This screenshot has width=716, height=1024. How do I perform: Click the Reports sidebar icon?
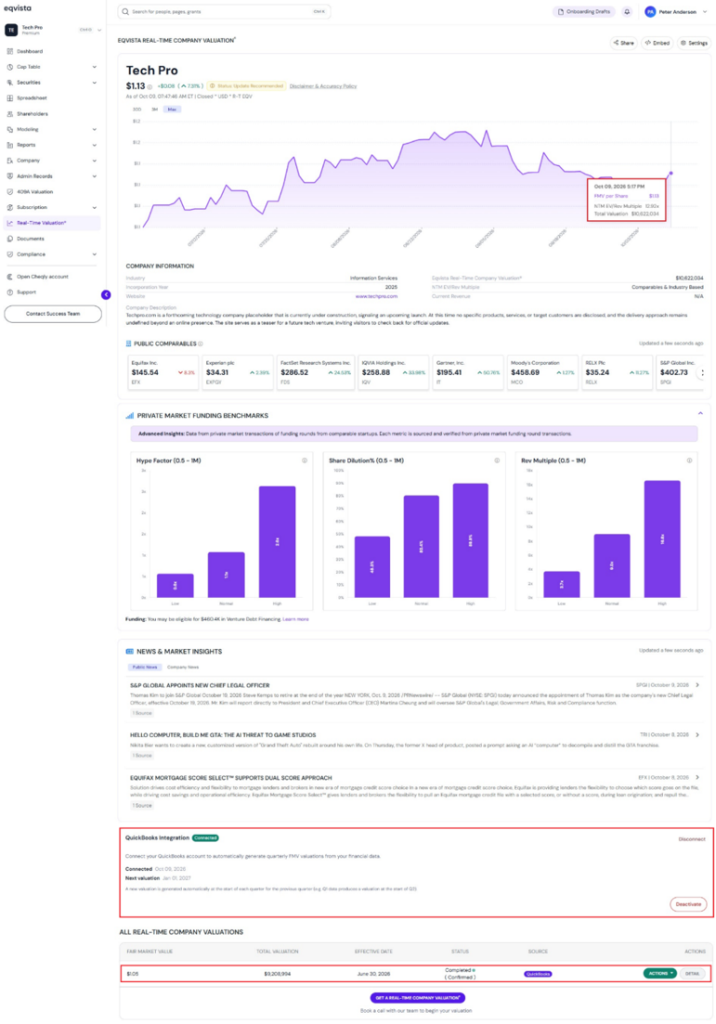tap(10, 145)
